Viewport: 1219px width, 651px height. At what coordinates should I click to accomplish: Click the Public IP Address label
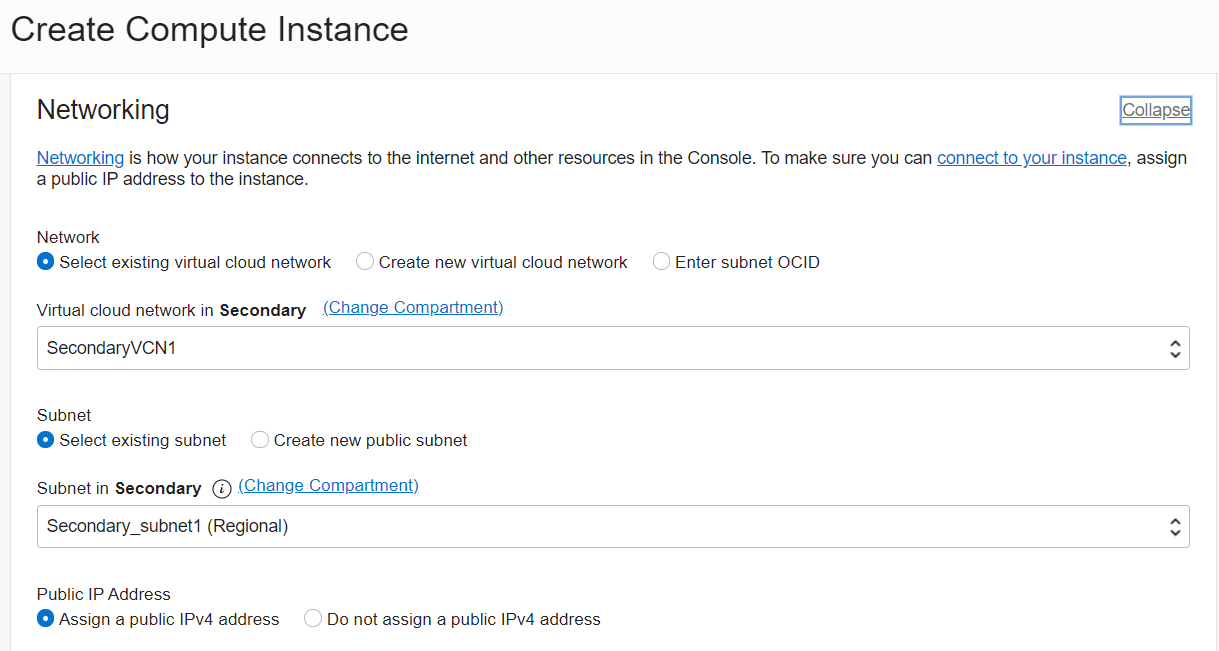tap(104, 594)
